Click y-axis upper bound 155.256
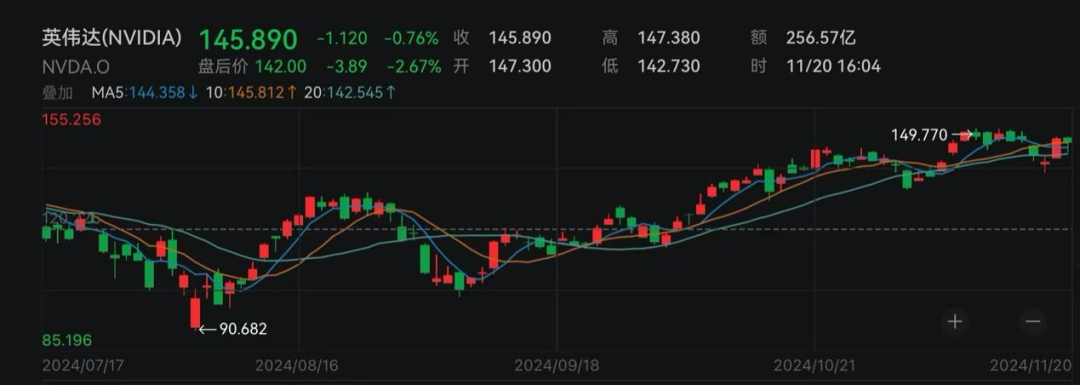 [x=72, y=120]
